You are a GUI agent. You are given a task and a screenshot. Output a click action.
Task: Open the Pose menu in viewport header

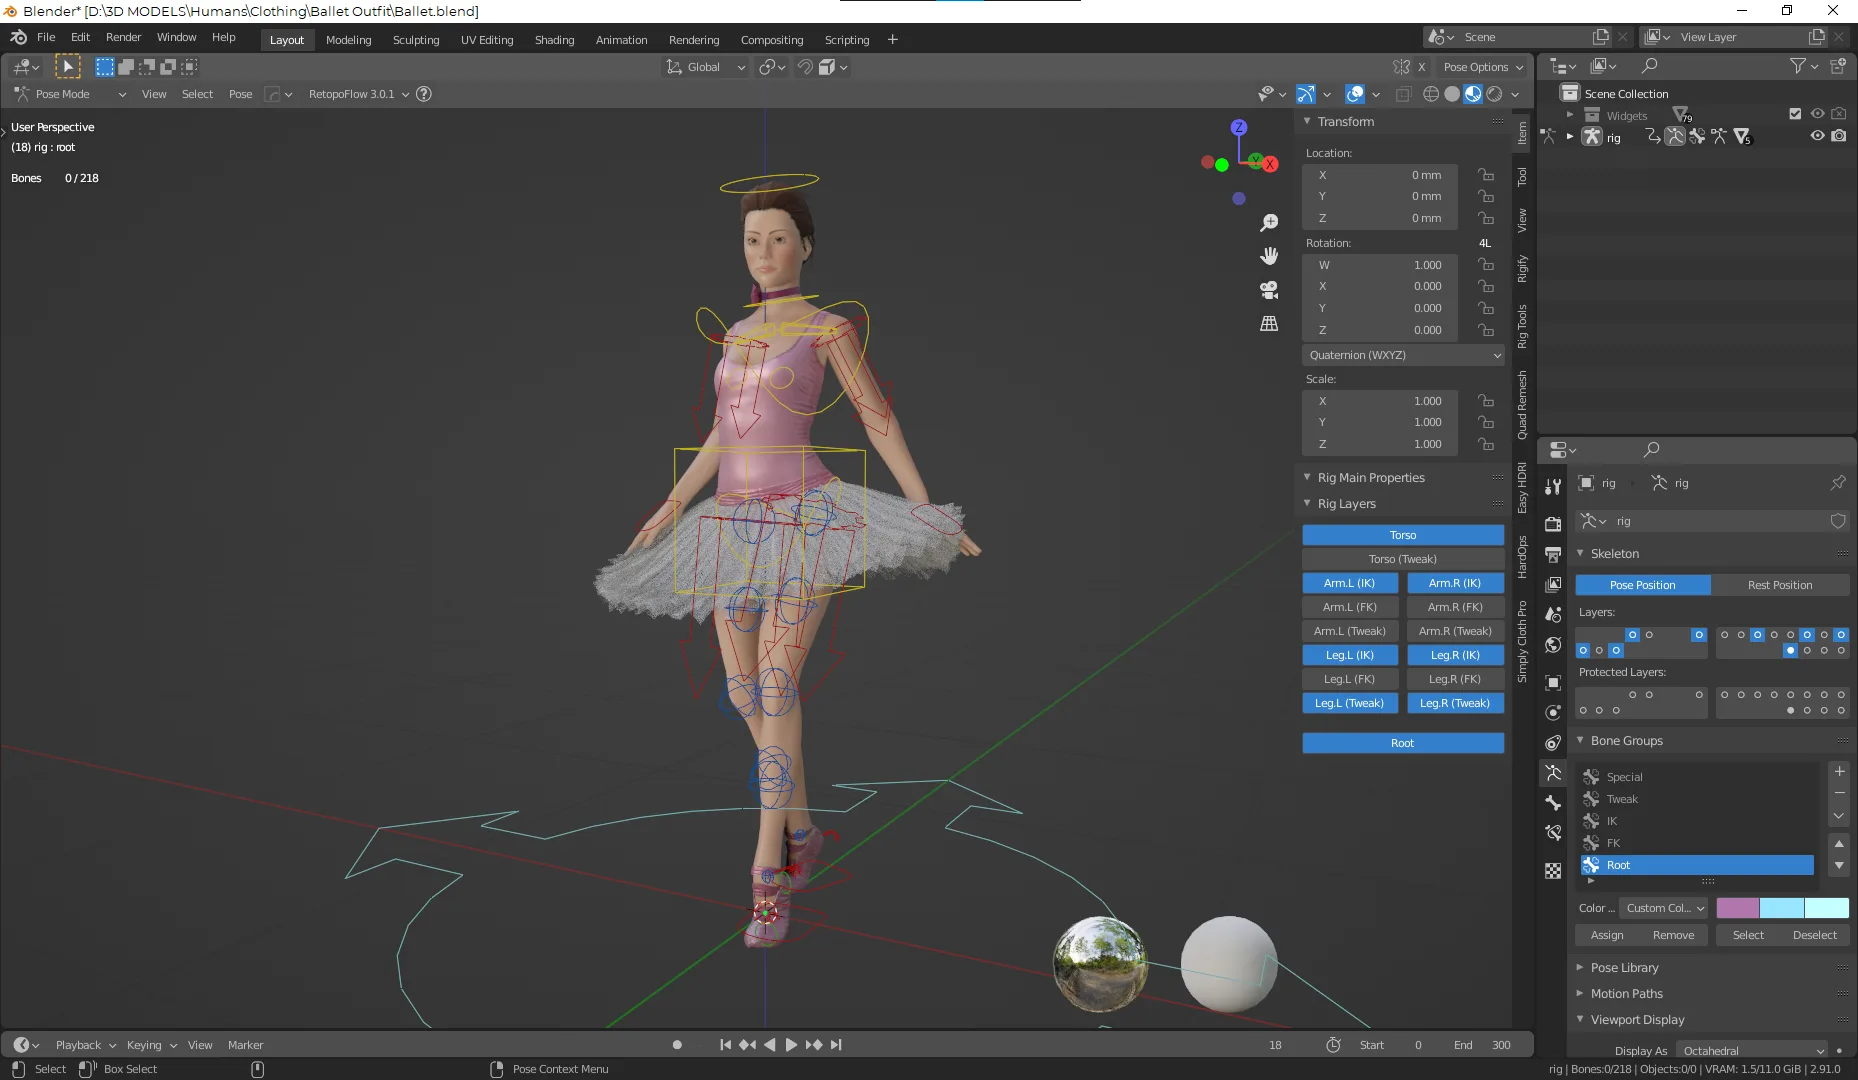point(240,94)
